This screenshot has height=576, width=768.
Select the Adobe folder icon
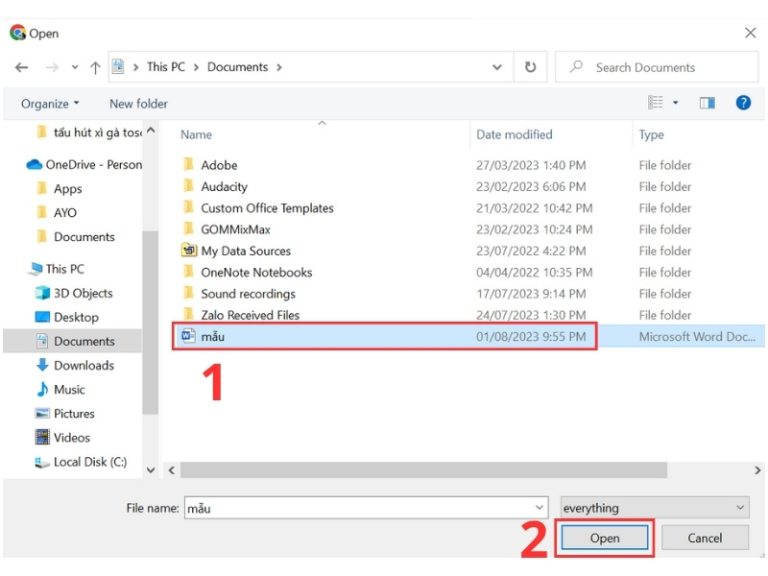click(x=188, y=164)
